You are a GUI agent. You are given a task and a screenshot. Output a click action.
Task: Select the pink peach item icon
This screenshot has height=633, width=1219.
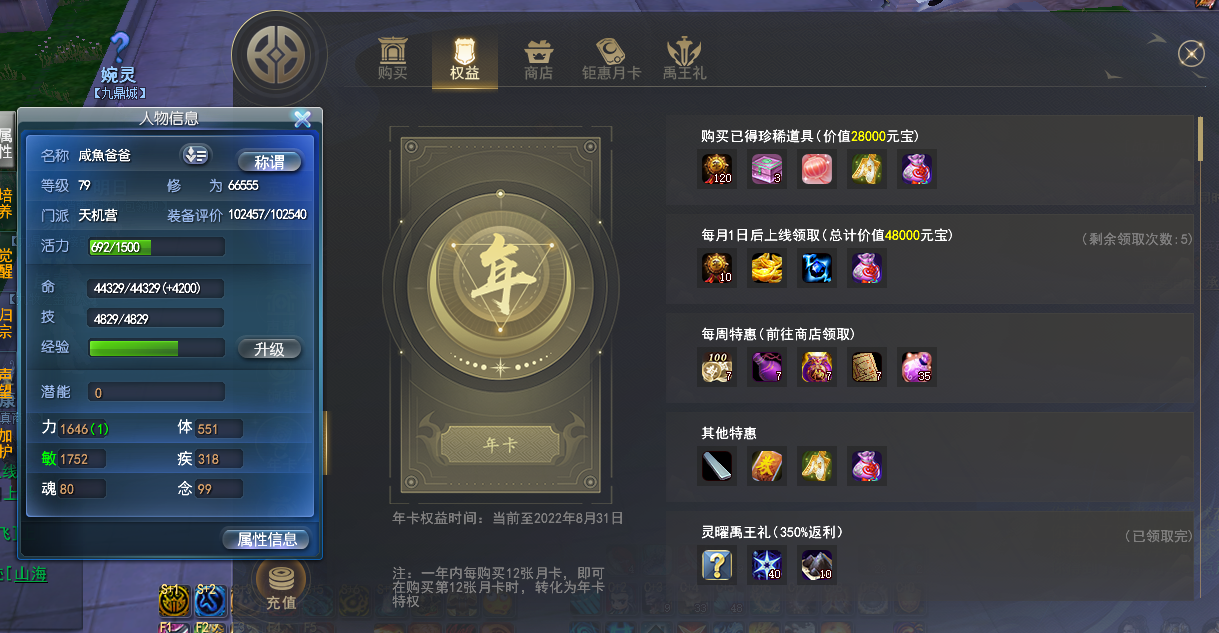click(816, 170)
